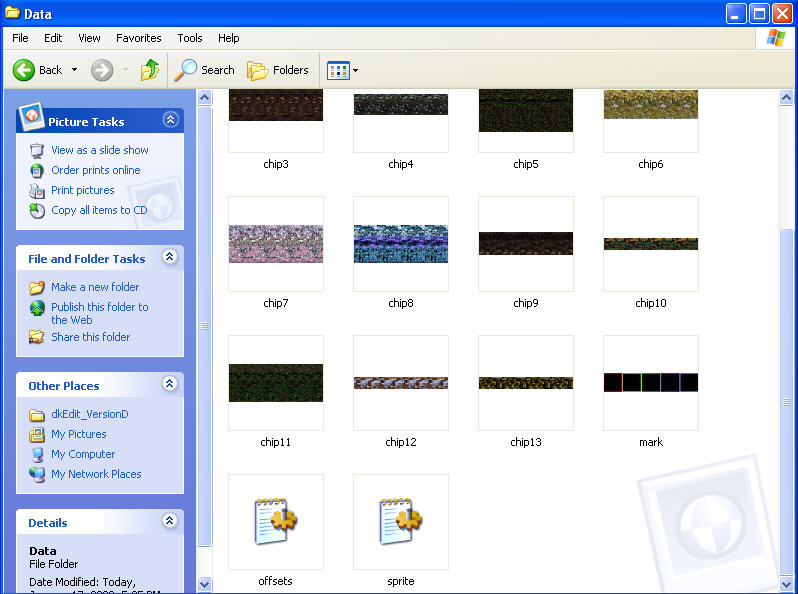Viewport: 798px width, 594px height.
Task: Open the Back button history dropdown arrow
Action: pyautogui.click(x=74, y=70)
